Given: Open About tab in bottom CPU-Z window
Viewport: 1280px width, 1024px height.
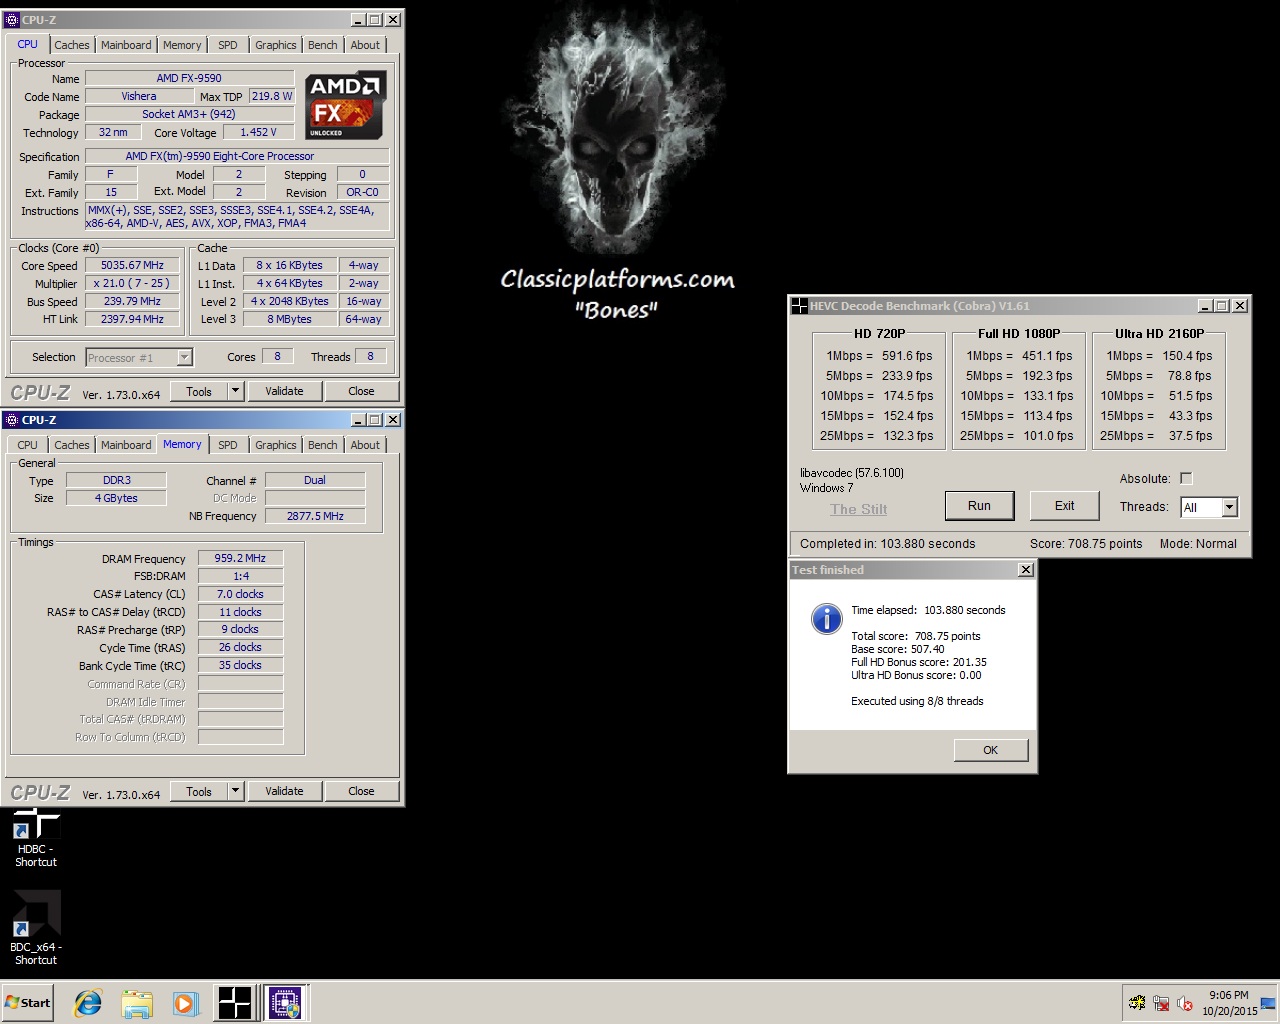Looking at the screenshot, I should click(365, 445).
